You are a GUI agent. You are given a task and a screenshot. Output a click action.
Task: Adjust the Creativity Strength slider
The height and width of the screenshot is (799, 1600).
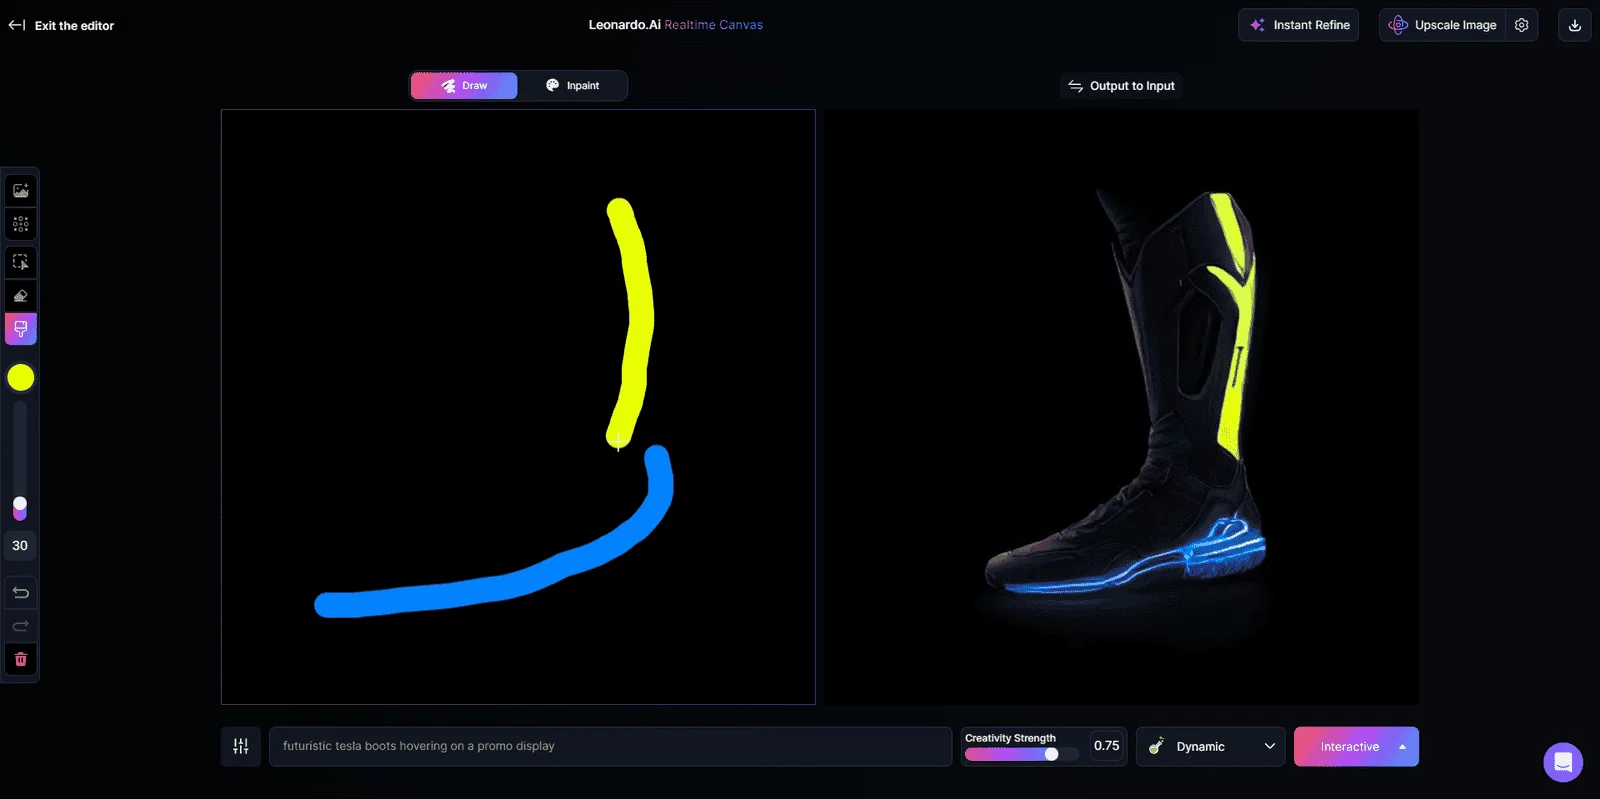pyautogui.click(x=1022, y=754)
